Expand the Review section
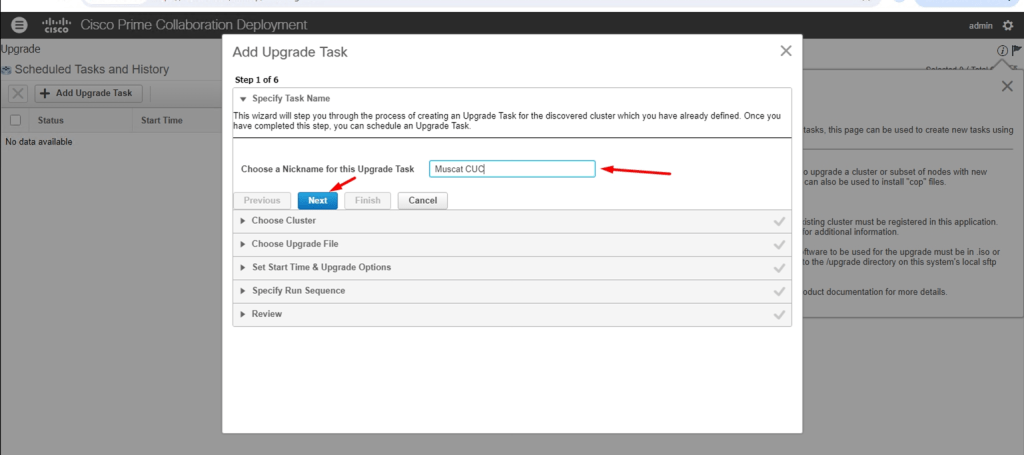Screen dimensions: 1024x455 tap(266, 314)
